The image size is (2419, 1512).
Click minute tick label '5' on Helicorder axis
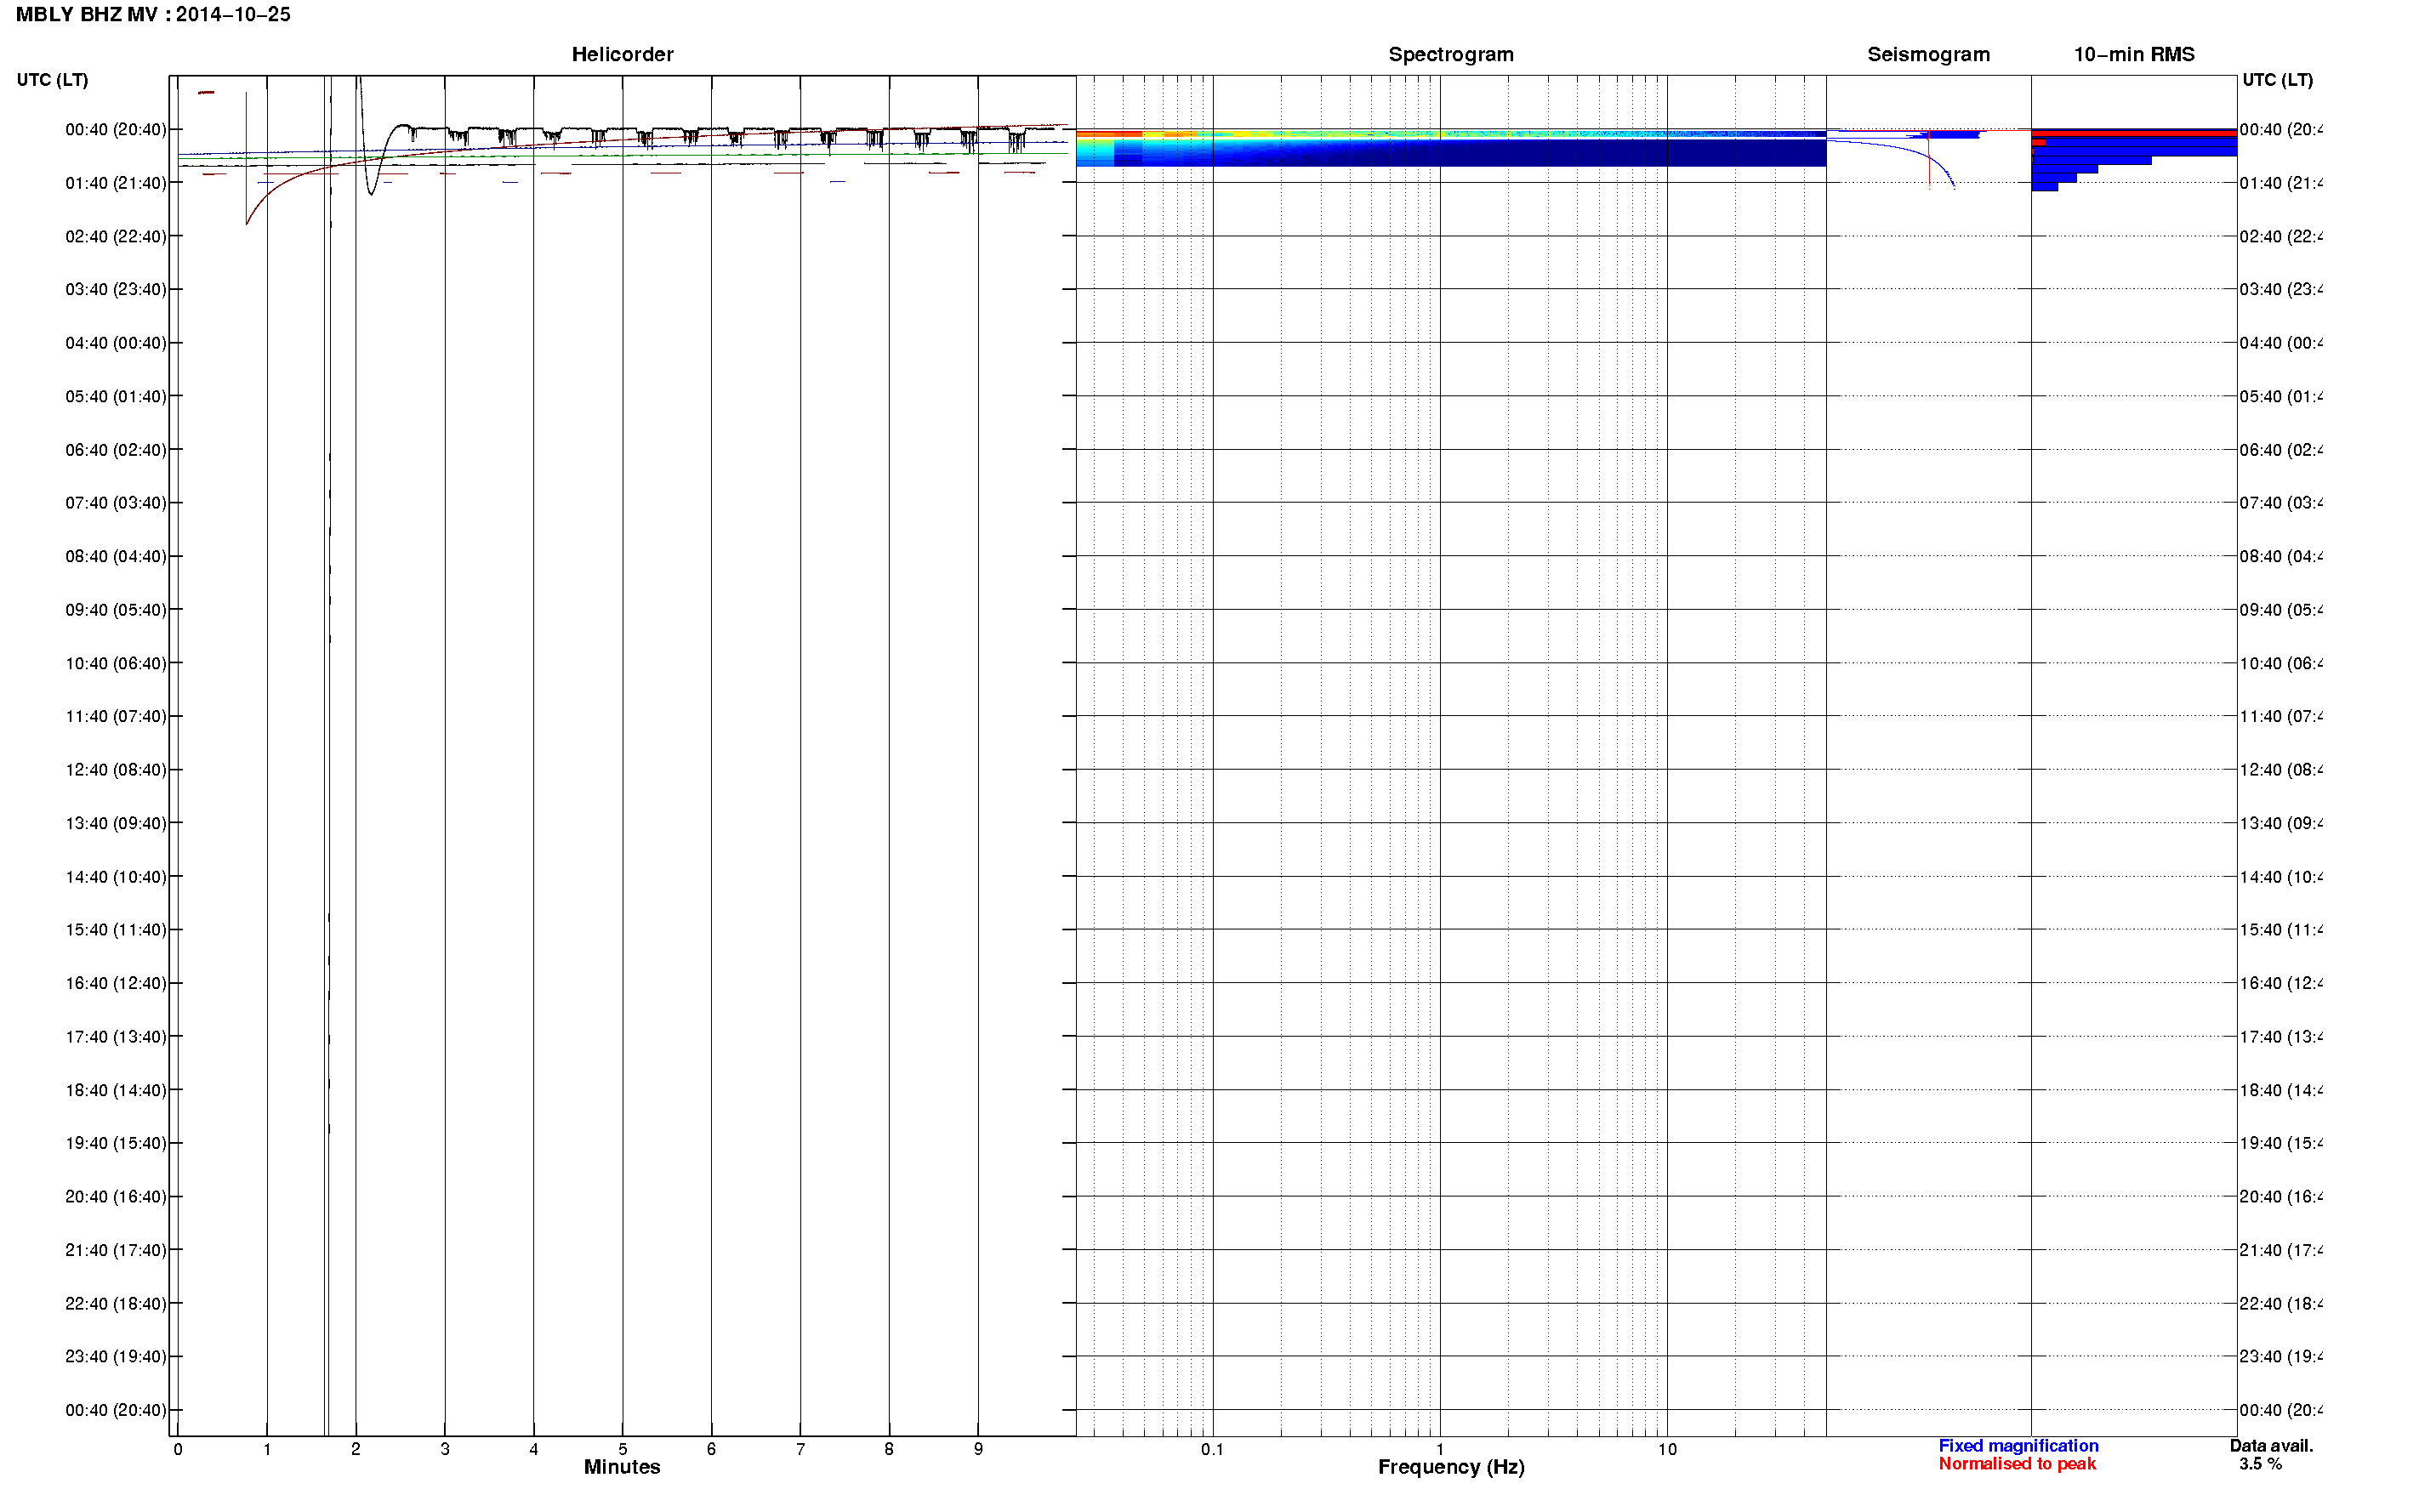(x=622, y=1450)
